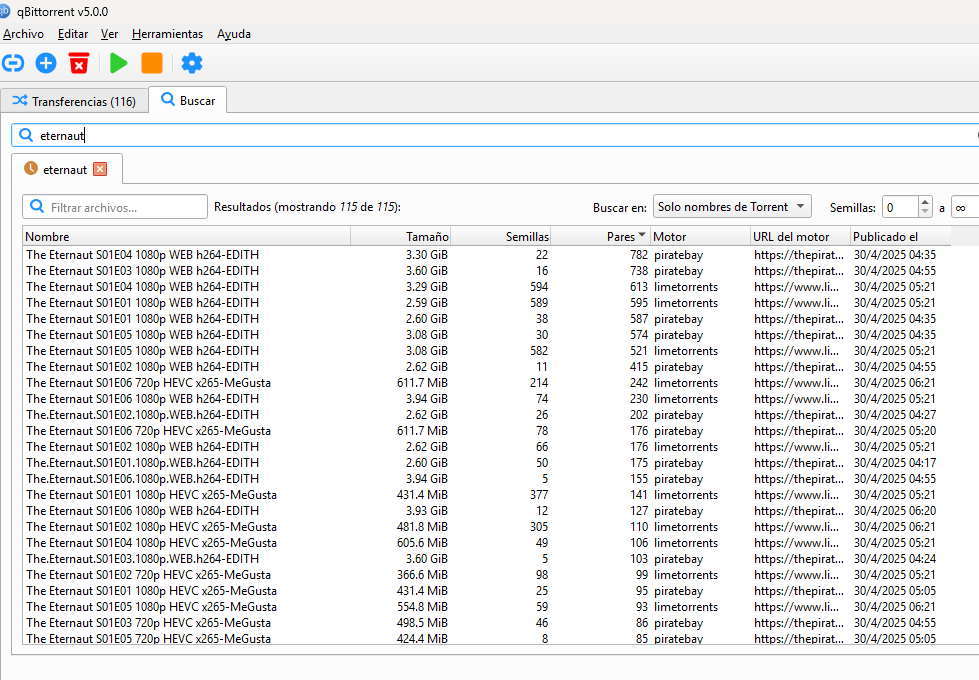Click the maximum Semillas infinity field
This screenshot has height=680, width=979.
click(x=965, y=207)
